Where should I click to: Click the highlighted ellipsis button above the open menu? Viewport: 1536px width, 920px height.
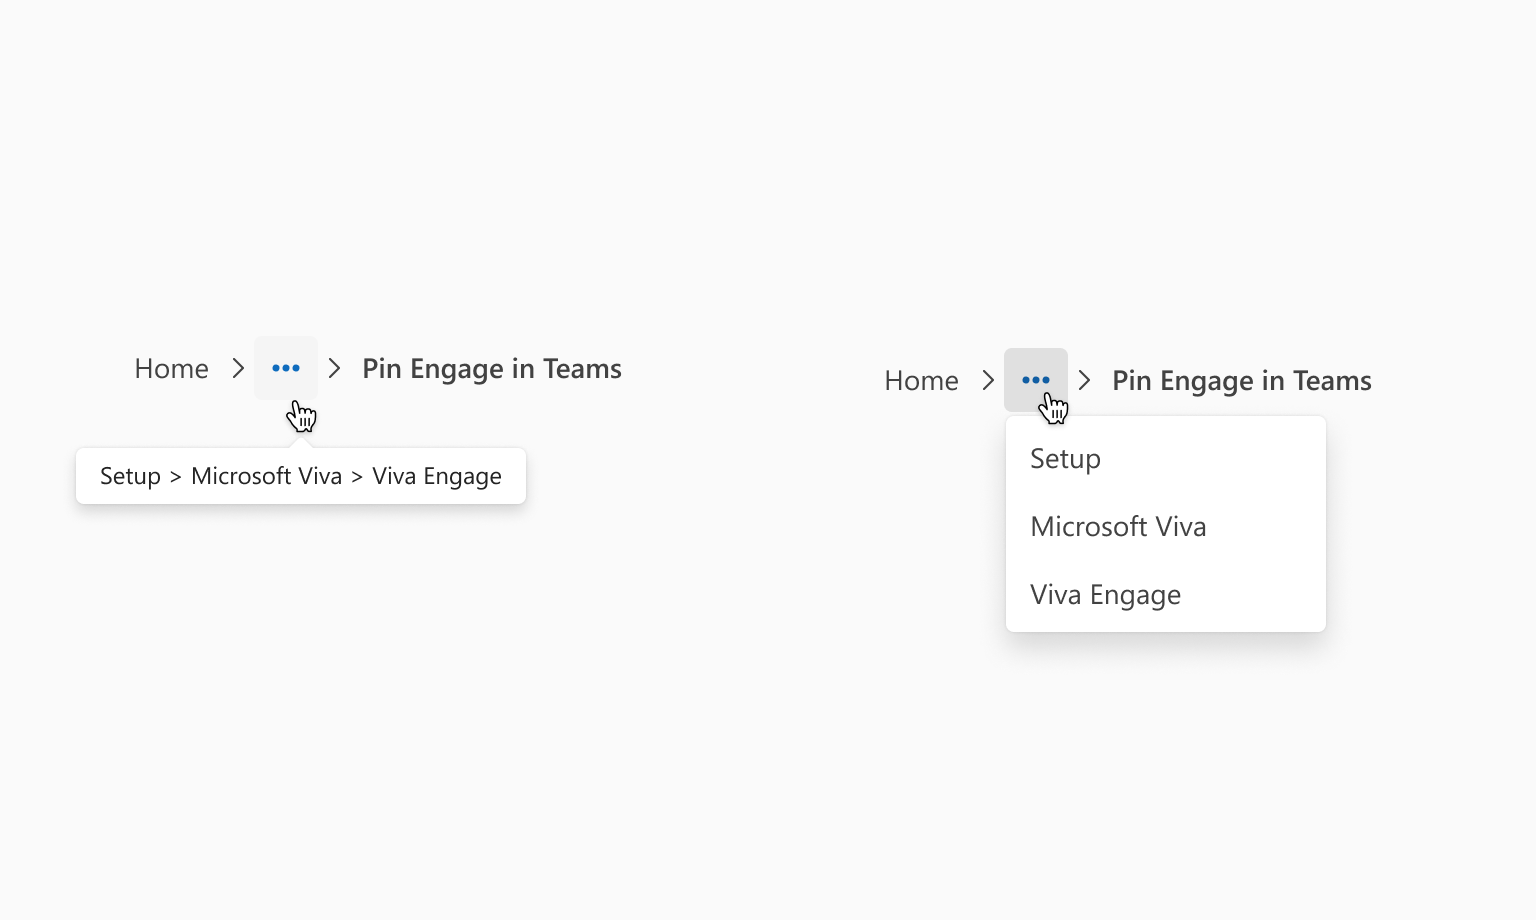coord(1036,380)
